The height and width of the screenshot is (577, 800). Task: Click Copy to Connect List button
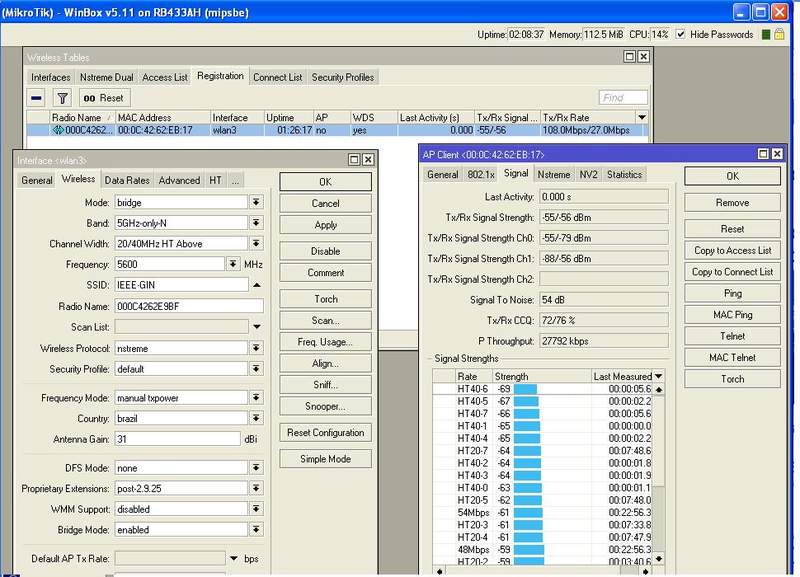click(x=732, y=272)
